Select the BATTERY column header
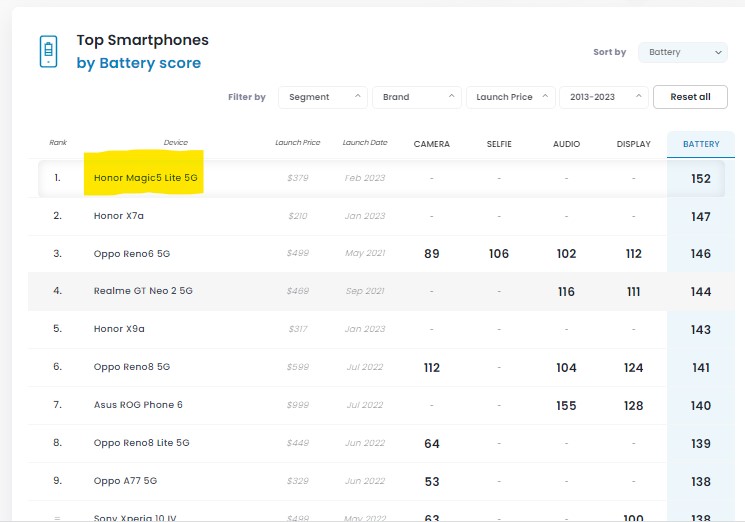Image resolution: width=745 pixels, height=522 pixels. coord(701,144)
